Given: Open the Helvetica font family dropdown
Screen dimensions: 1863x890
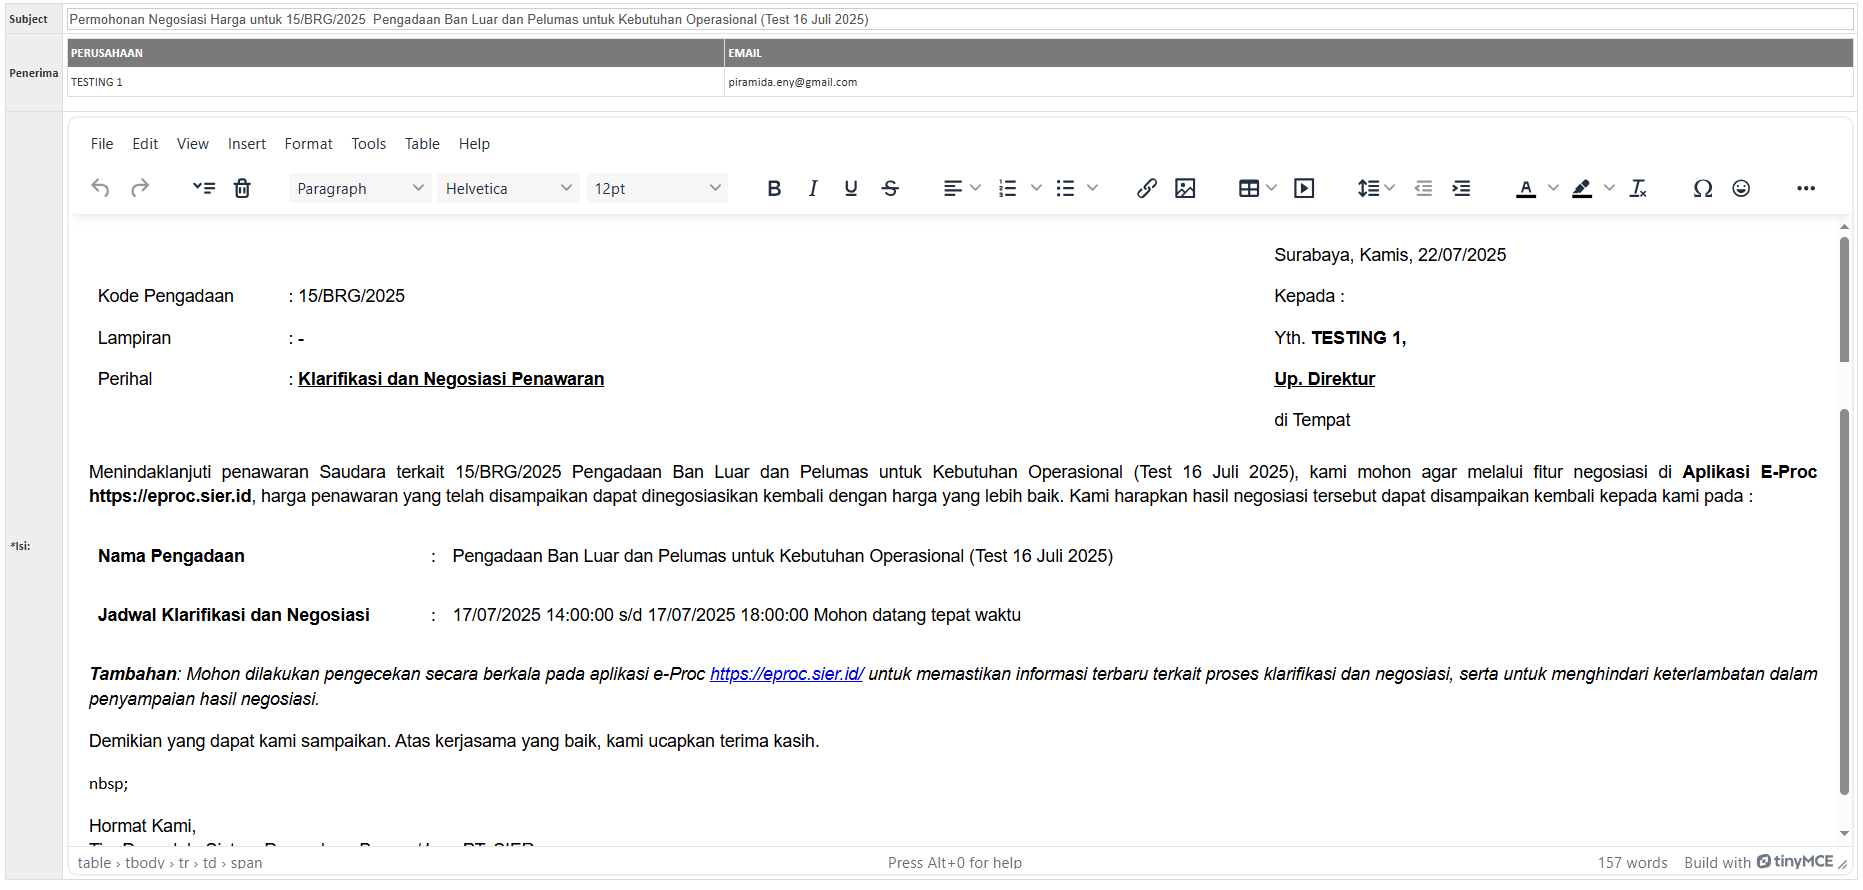Looking at the screenshot, I should [x=508, y=188].
